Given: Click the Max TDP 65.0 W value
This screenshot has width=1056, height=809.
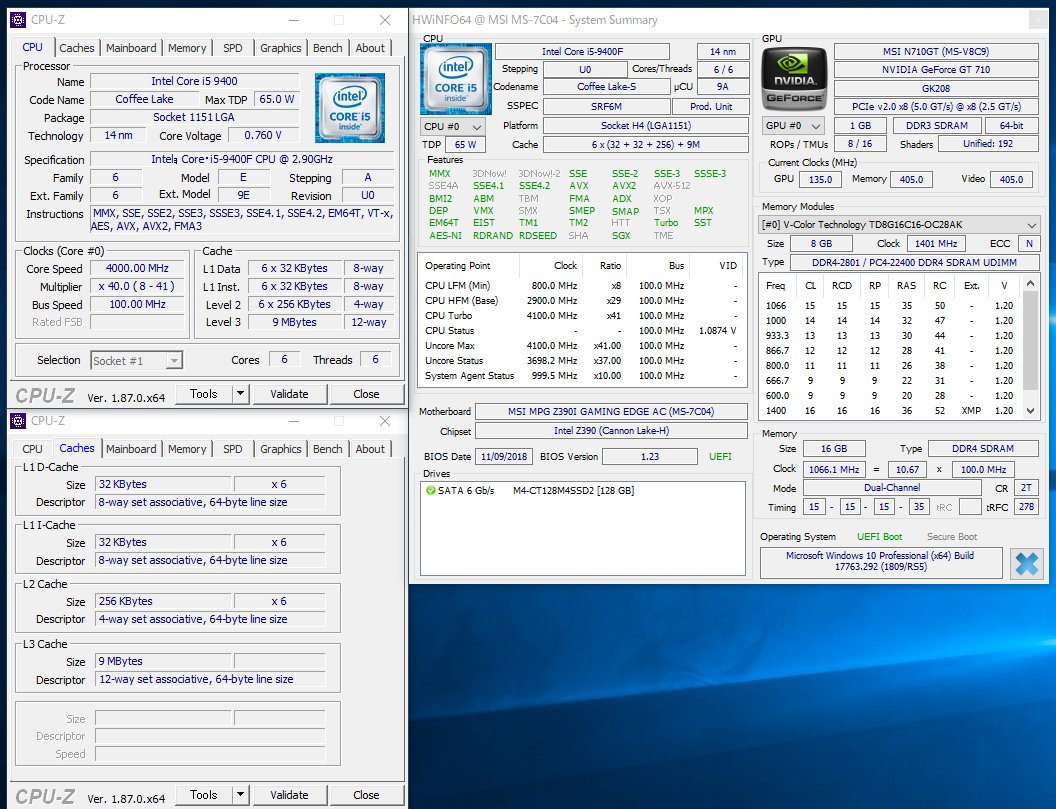Looking at the screenshot, I should 276,99.
